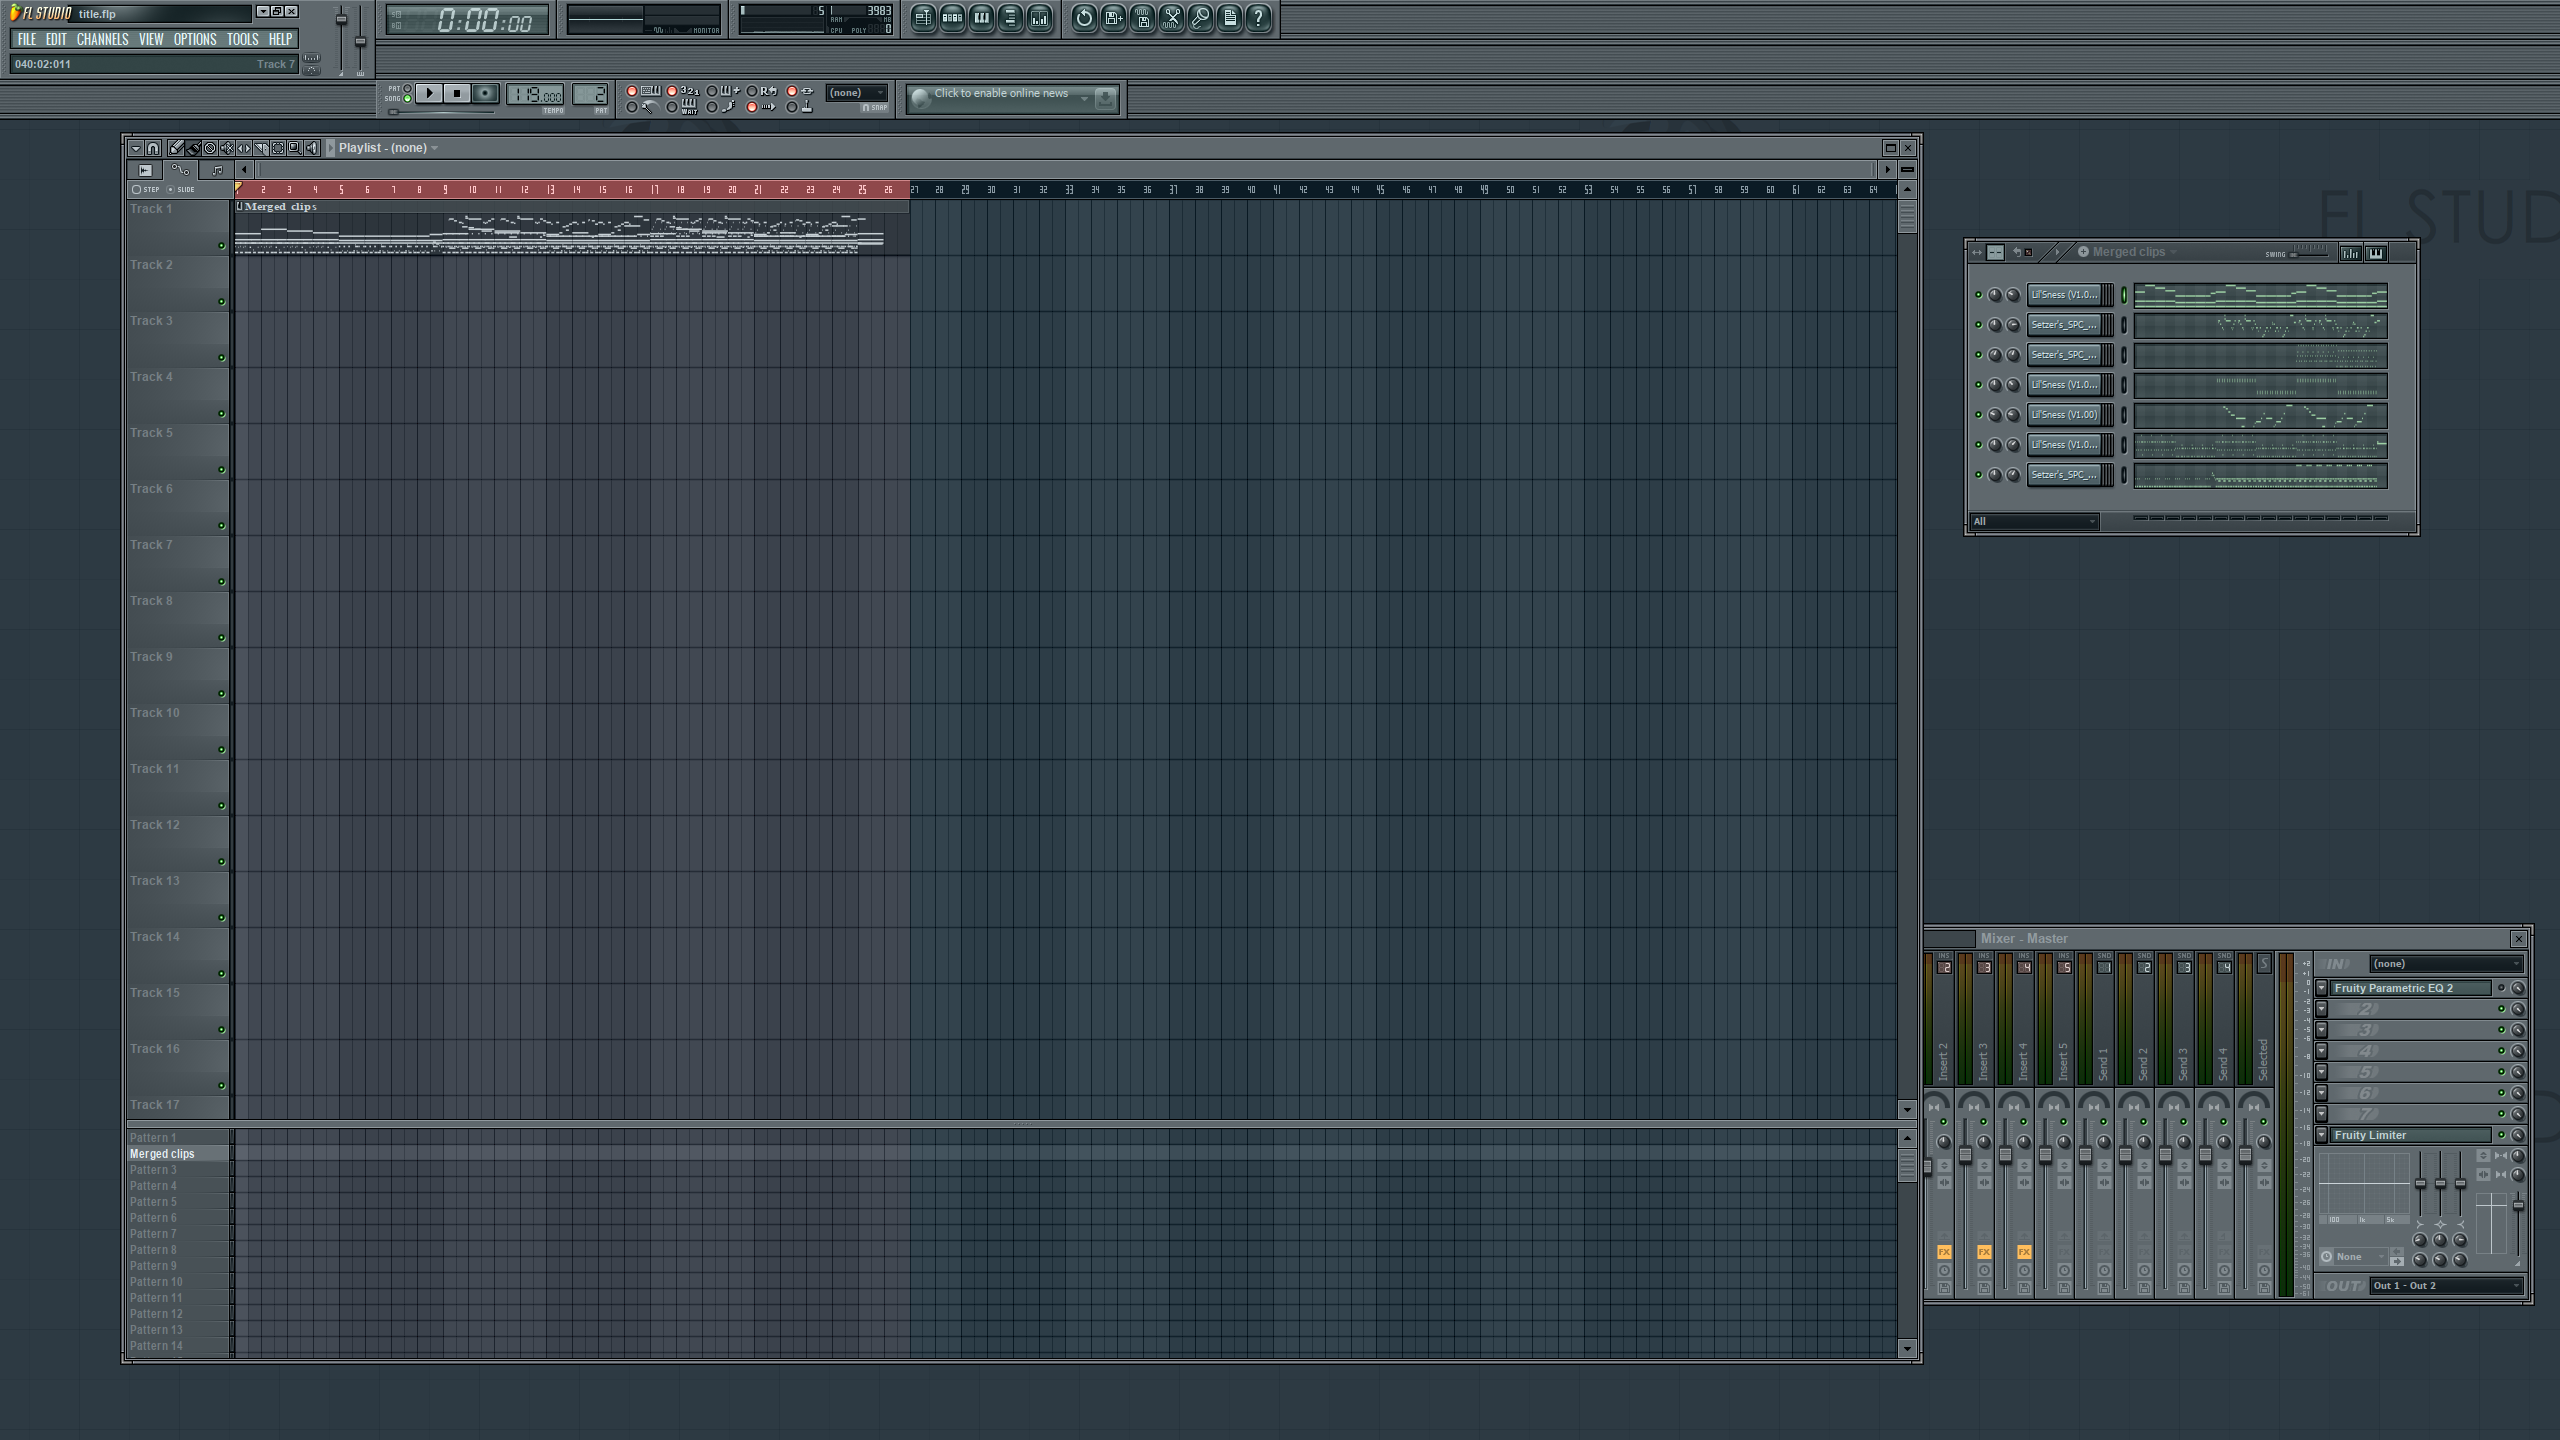Open the Playlist options arrow menu
Viewport: 2560px width, 1440px height.
pyautogui.click(x=135, y=148)
